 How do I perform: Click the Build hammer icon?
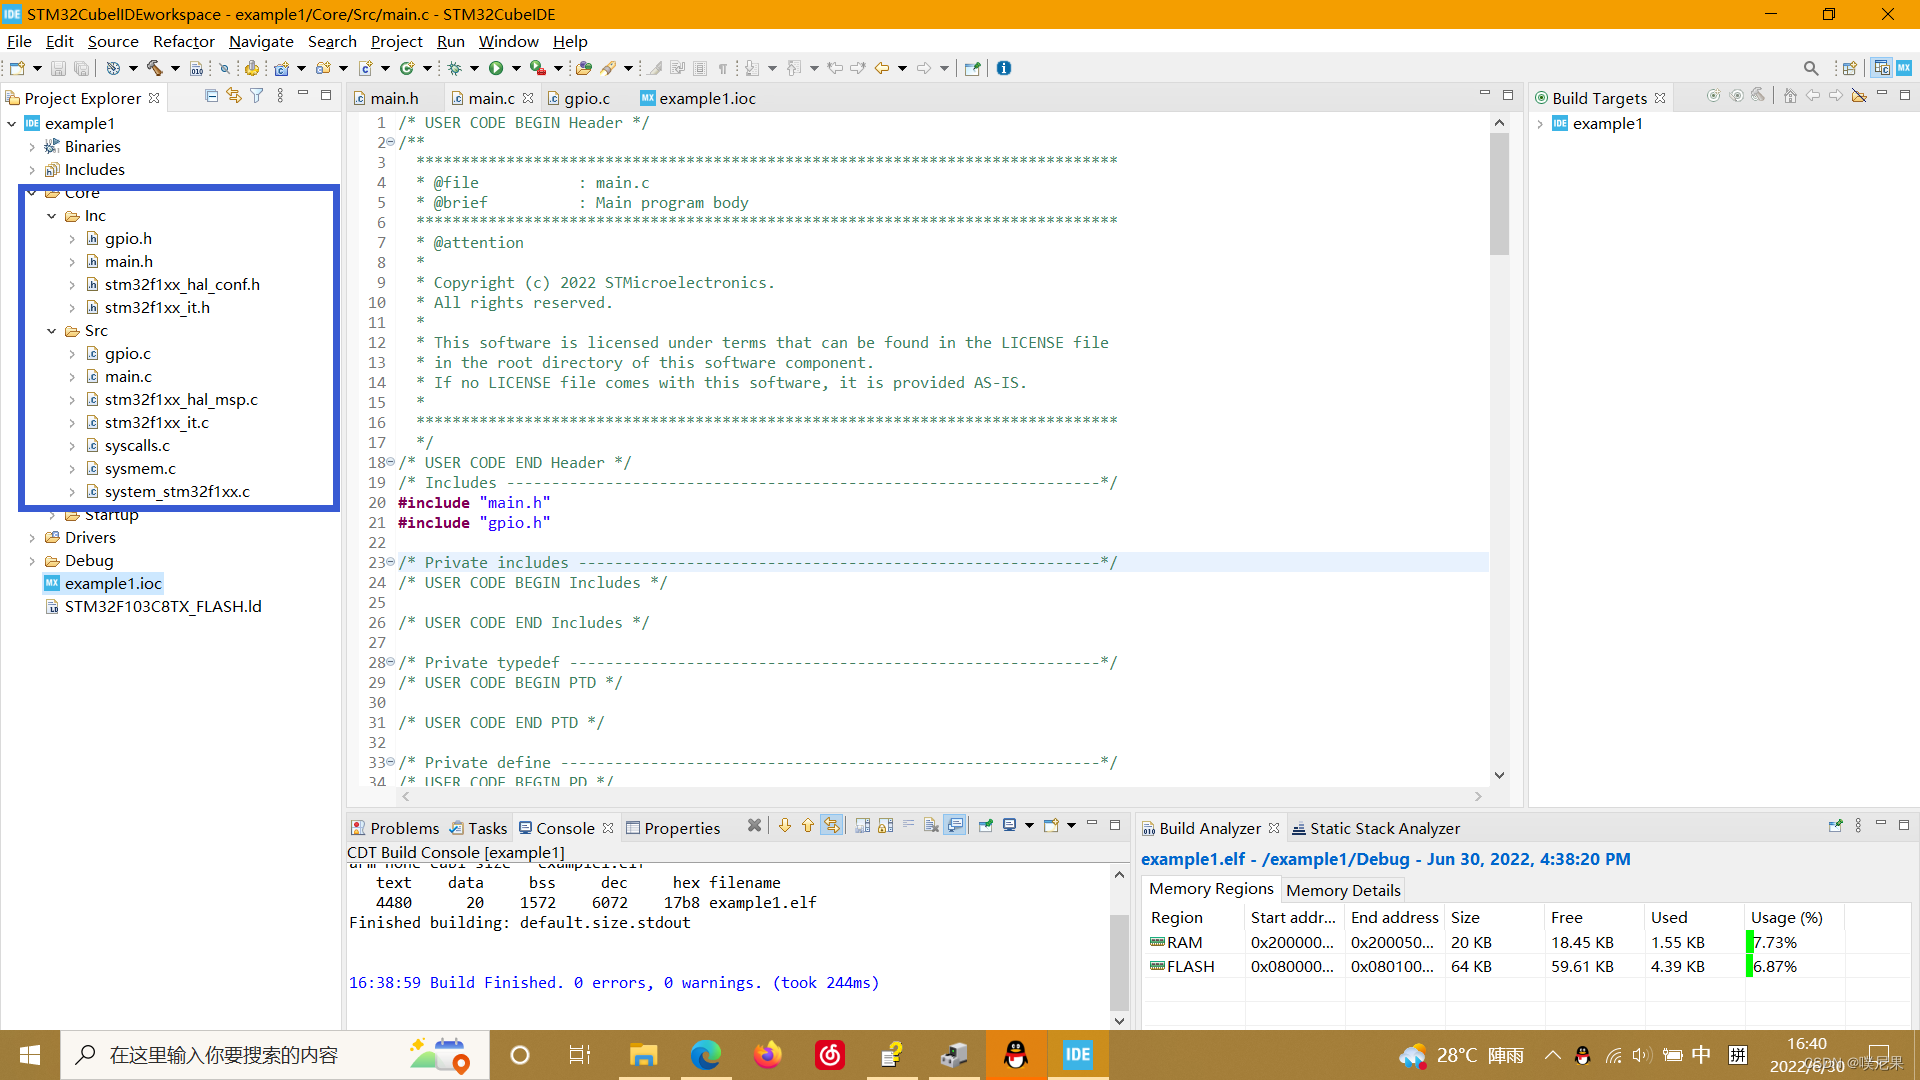point(154,68)
